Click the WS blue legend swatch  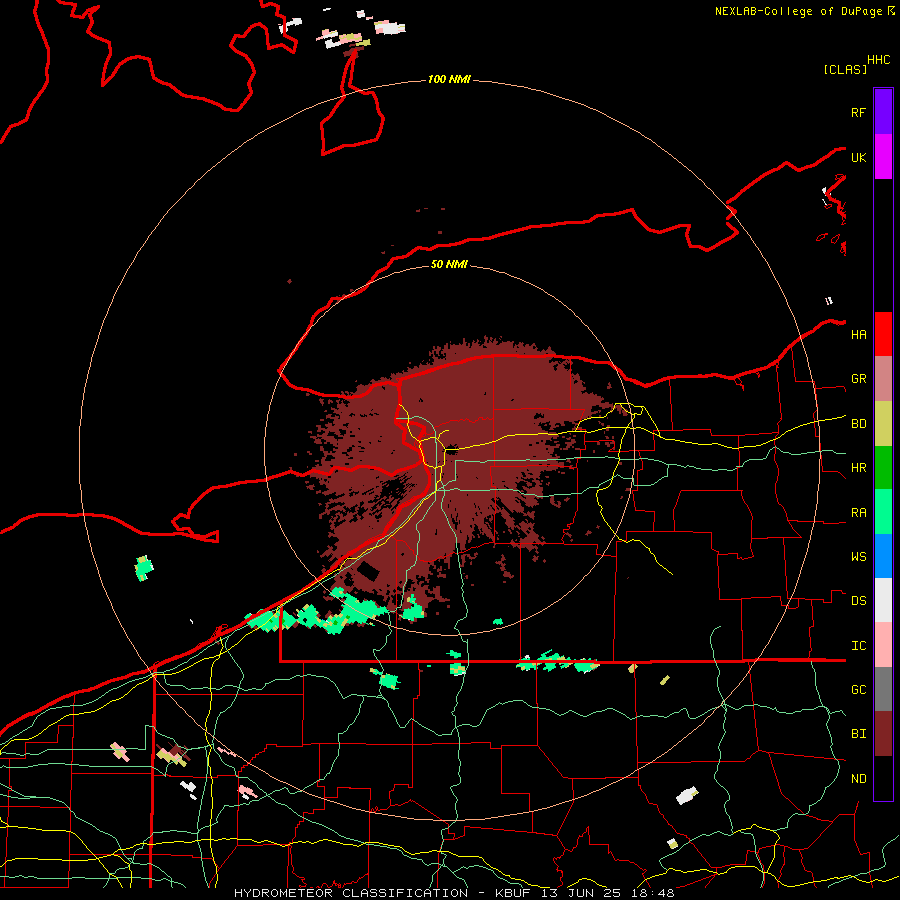coord(883,556)
